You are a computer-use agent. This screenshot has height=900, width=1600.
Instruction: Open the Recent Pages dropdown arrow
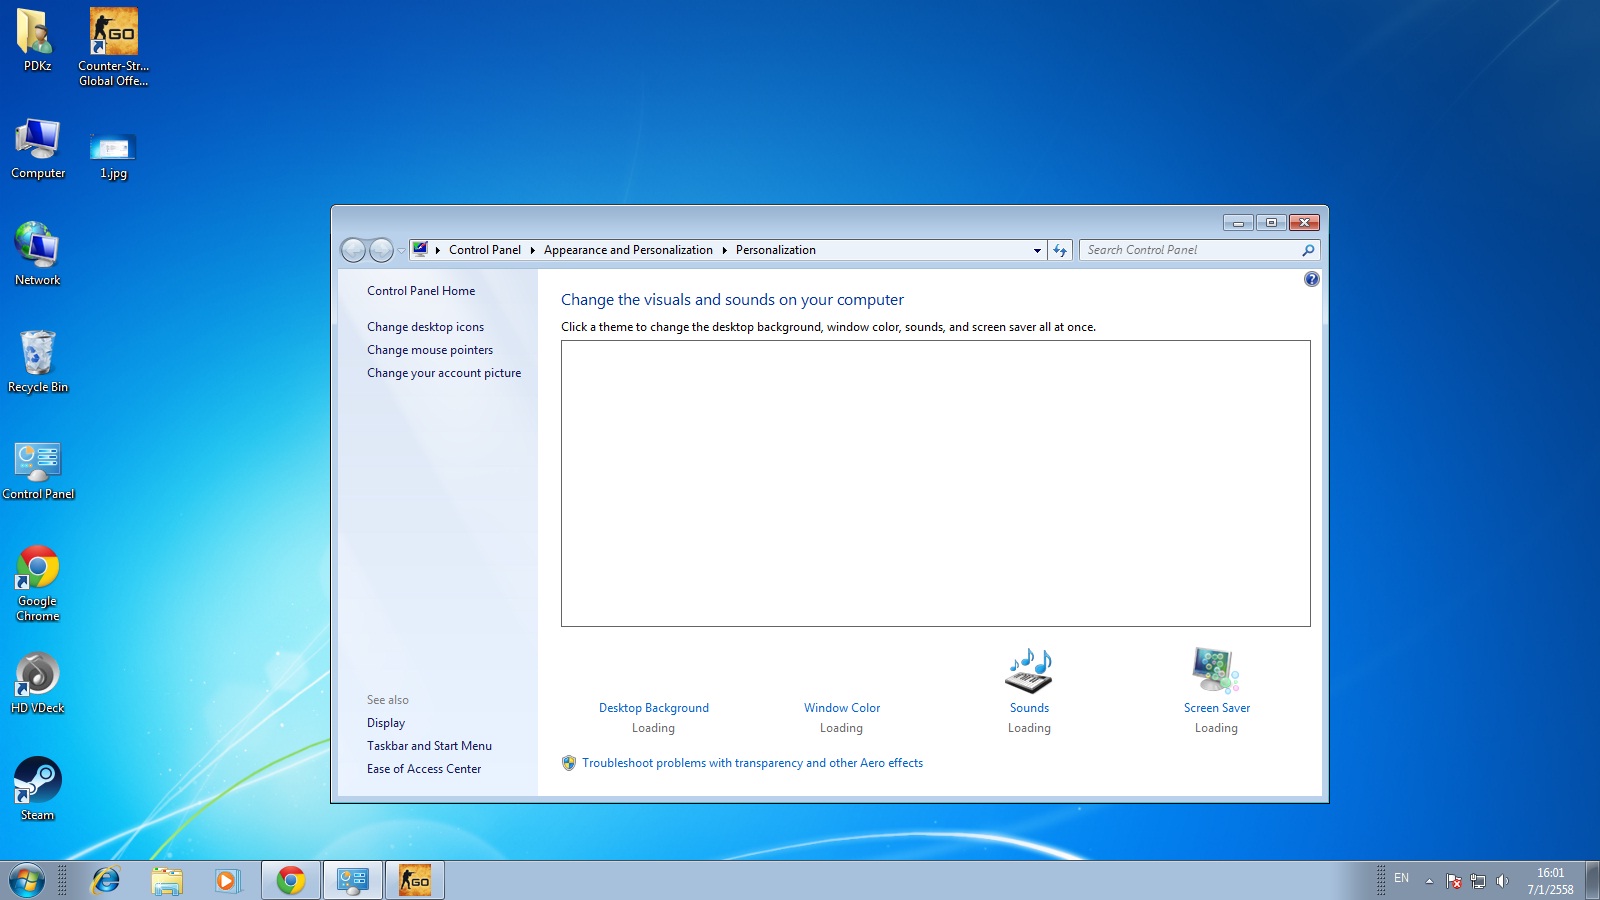tap(401, 251)
